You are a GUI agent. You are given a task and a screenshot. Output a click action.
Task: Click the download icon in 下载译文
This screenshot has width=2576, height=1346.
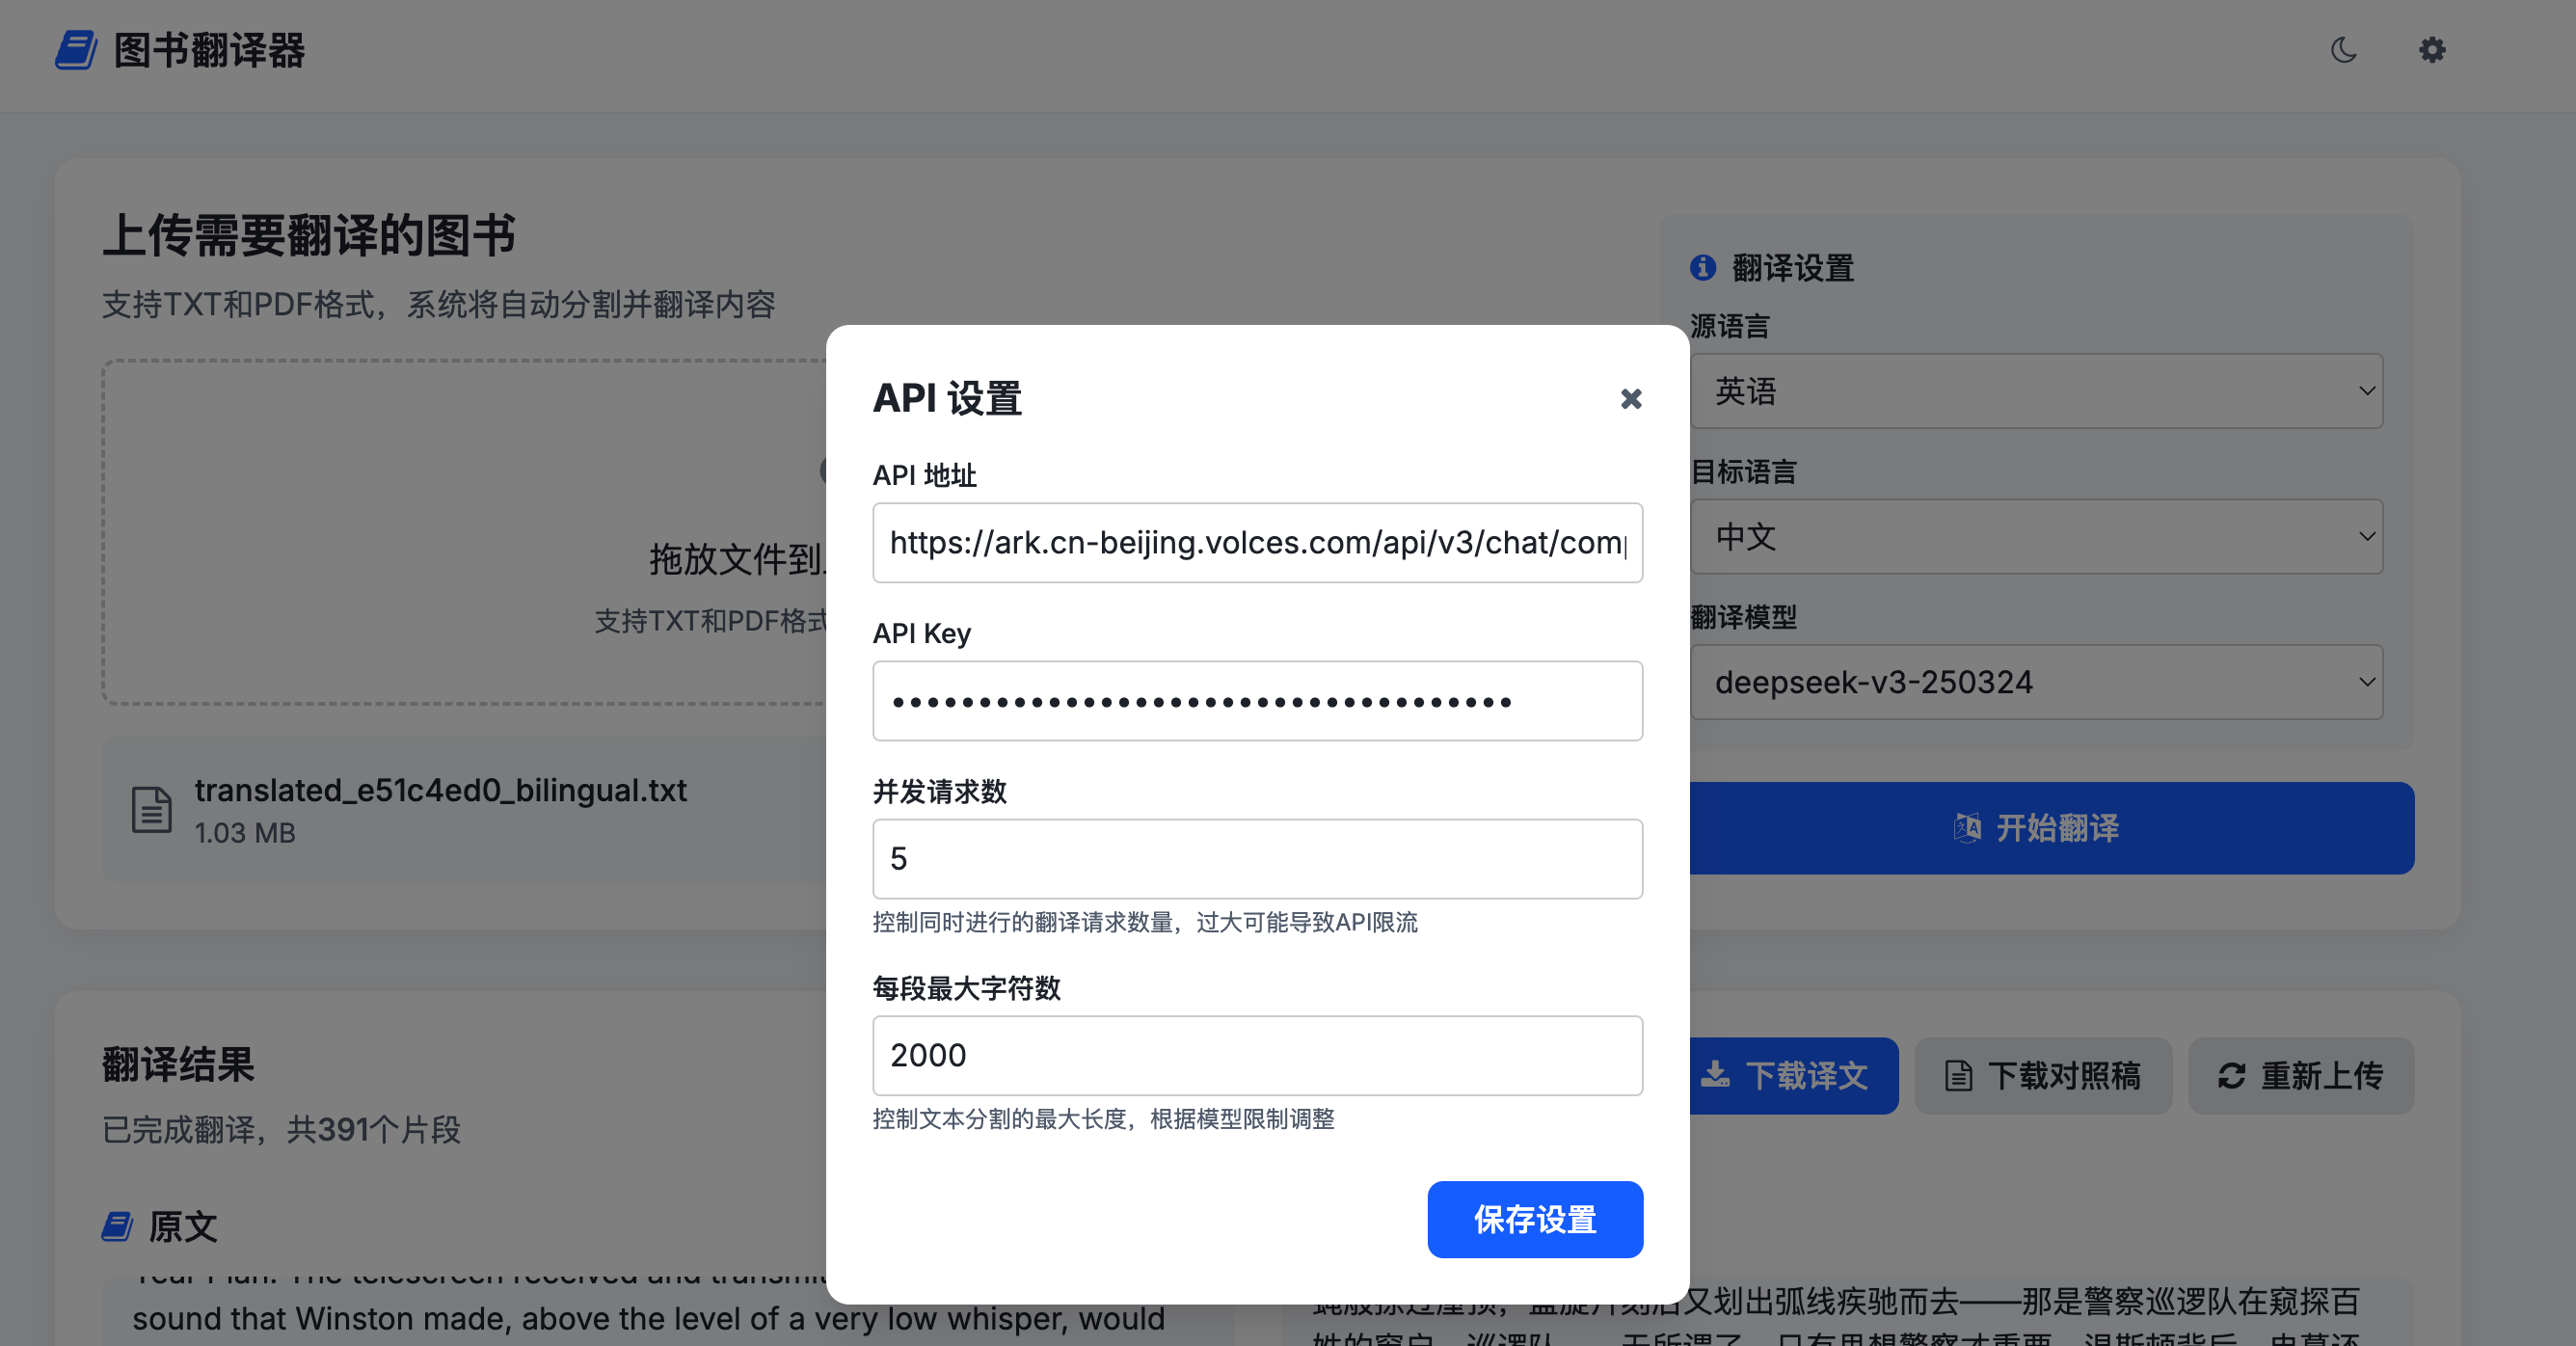(x=1716, y=1075)
